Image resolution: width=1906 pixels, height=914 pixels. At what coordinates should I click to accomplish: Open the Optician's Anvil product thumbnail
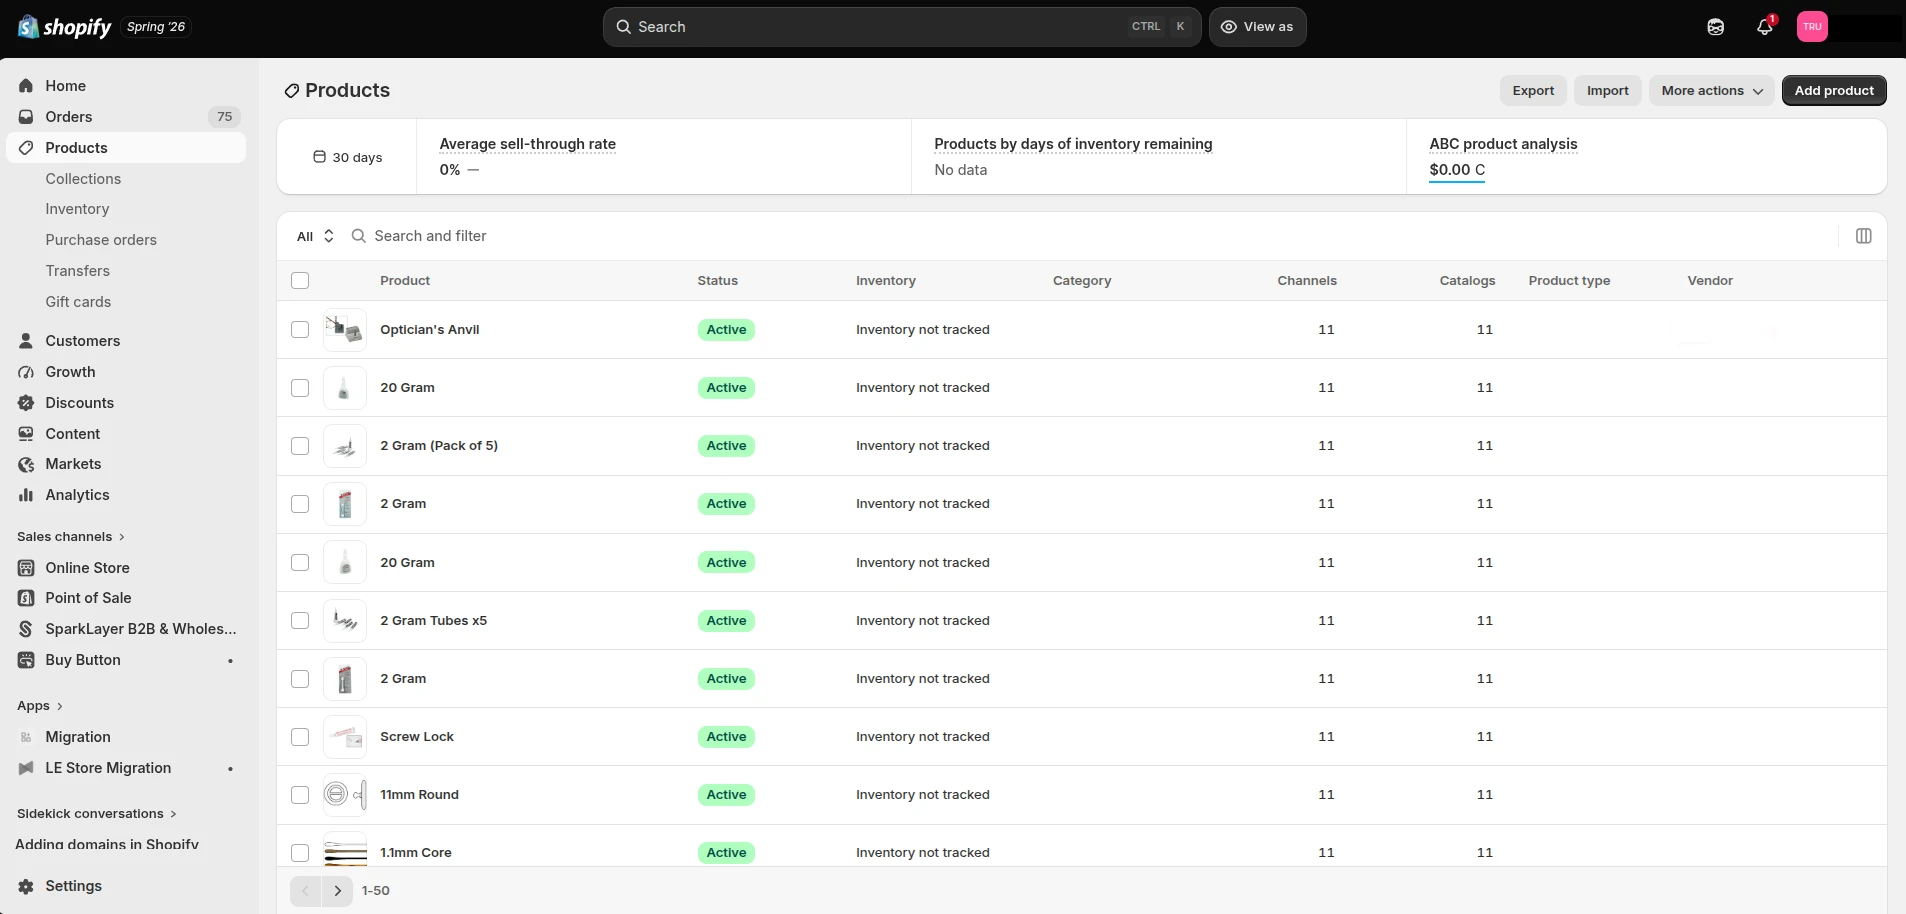tap(344, 330)
